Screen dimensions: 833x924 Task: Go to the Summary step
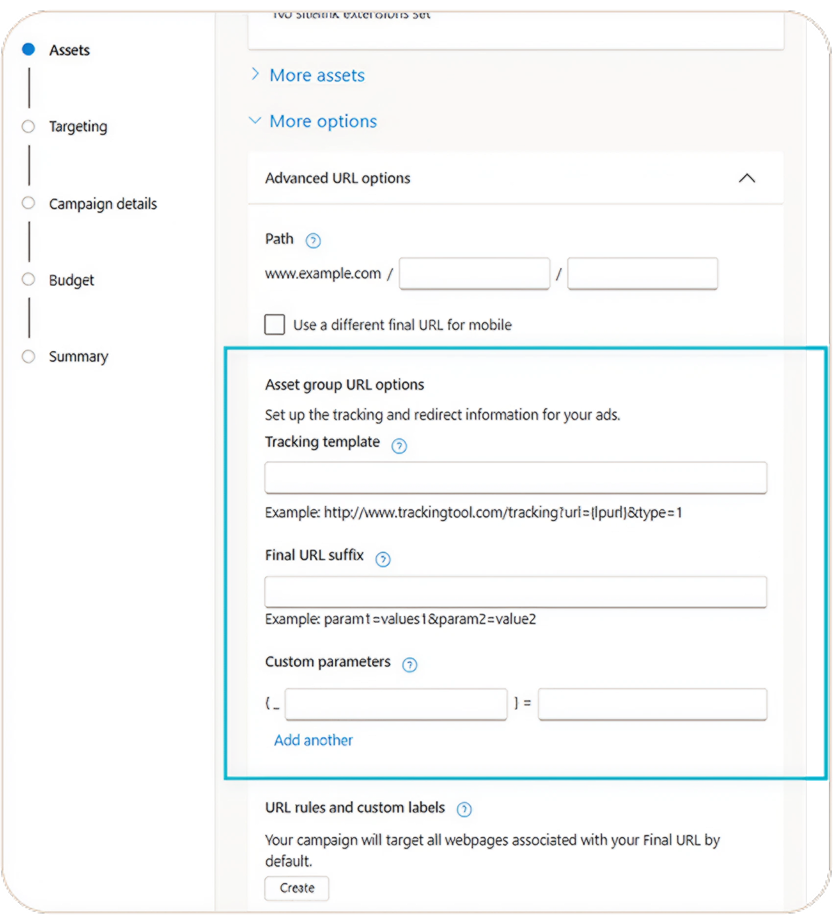tap(78, 356)
